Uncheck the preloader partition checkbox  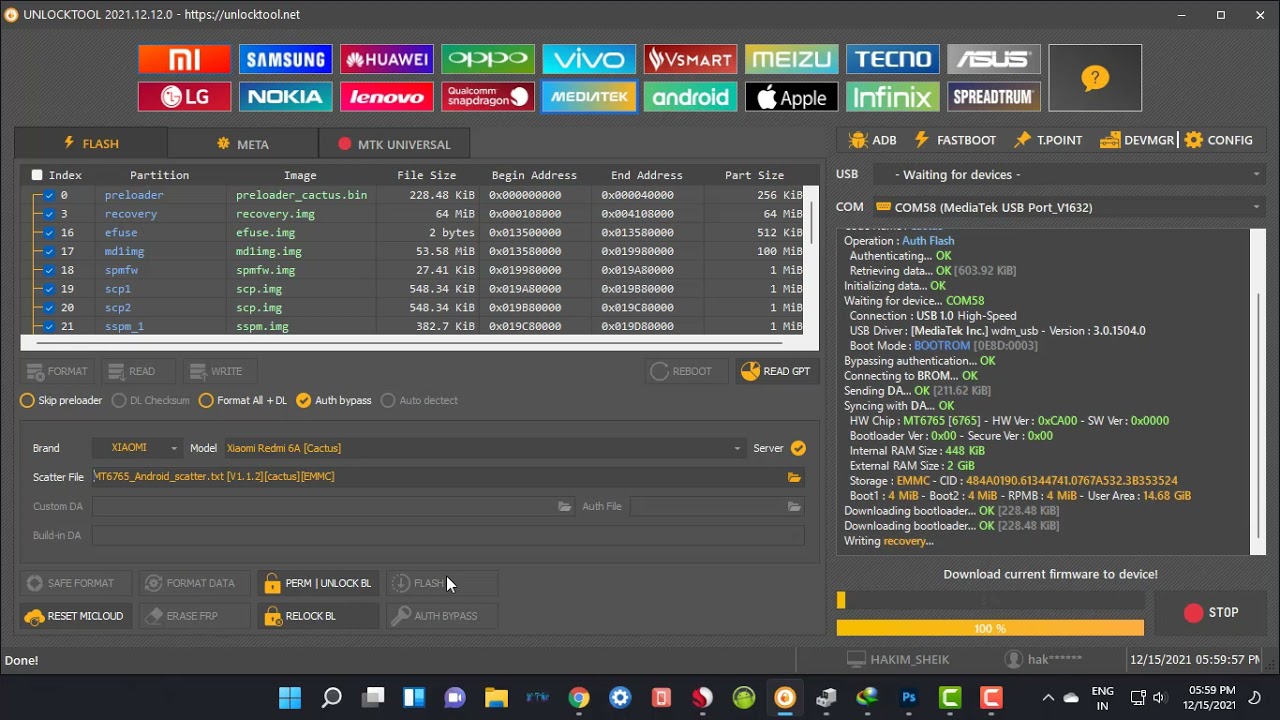click(49, 195)
